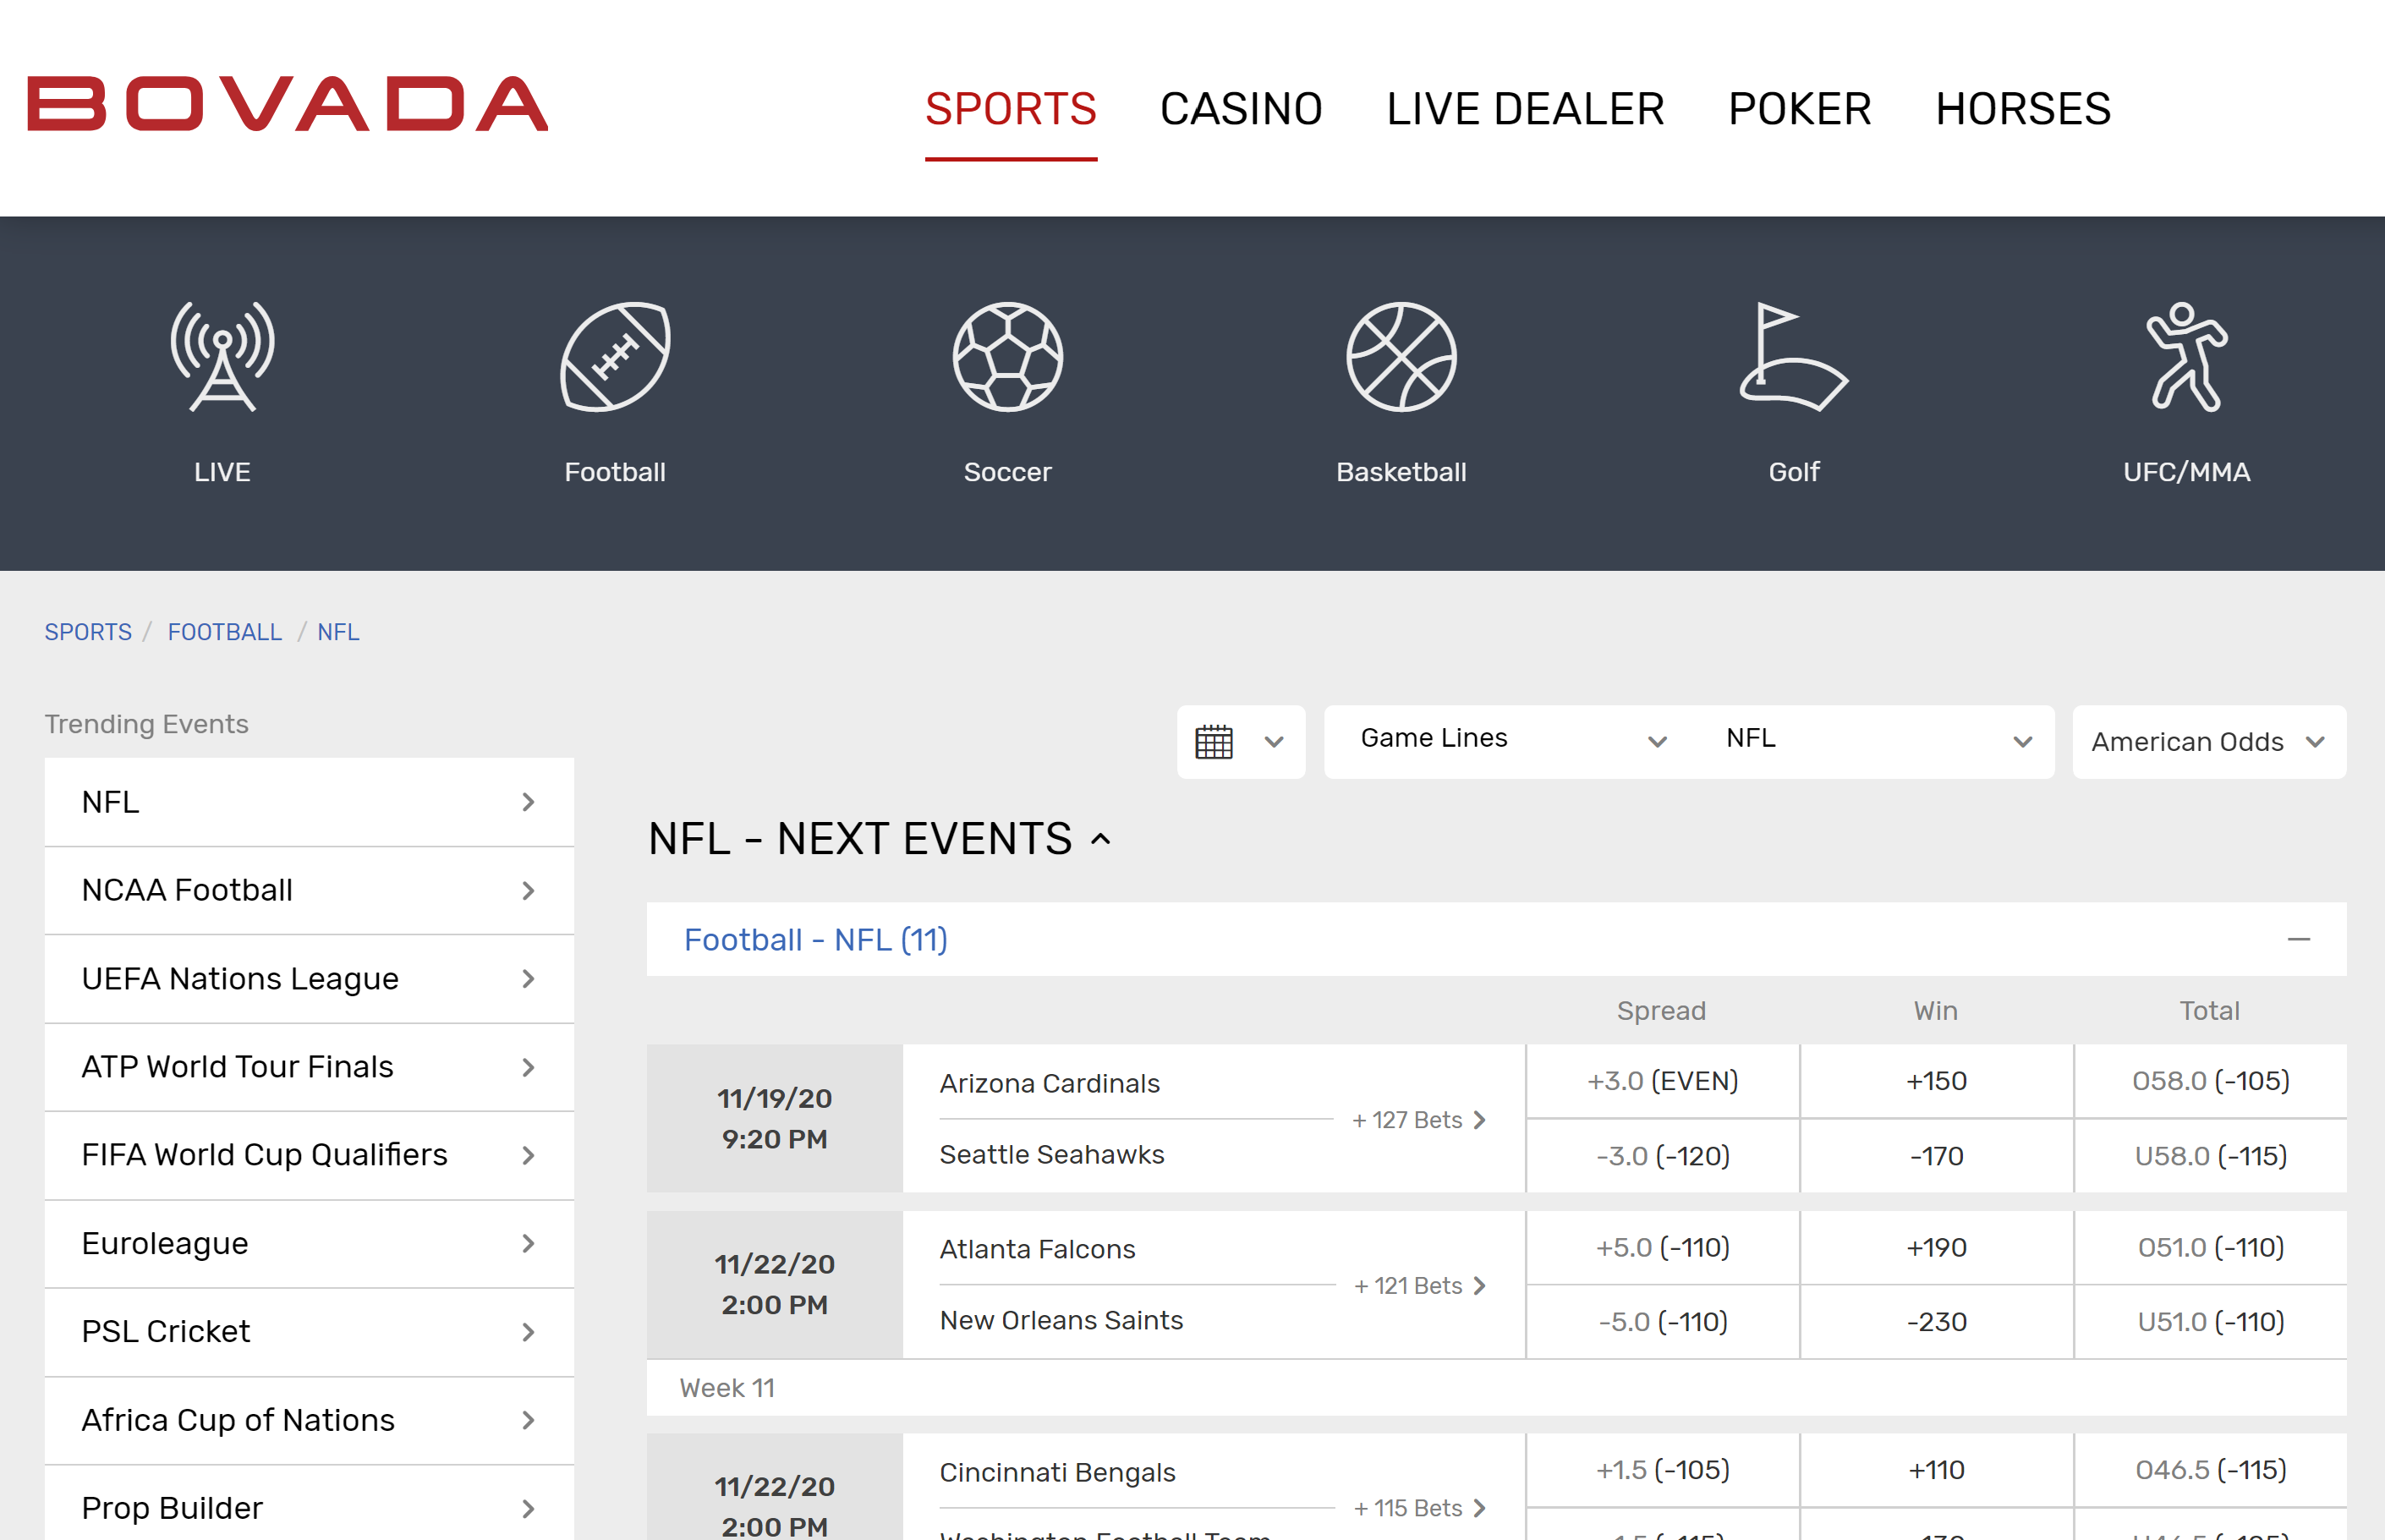2385x1540 pixels.
Task: Collapse the Football - NFL (11) section
Action: point(2298,939)
